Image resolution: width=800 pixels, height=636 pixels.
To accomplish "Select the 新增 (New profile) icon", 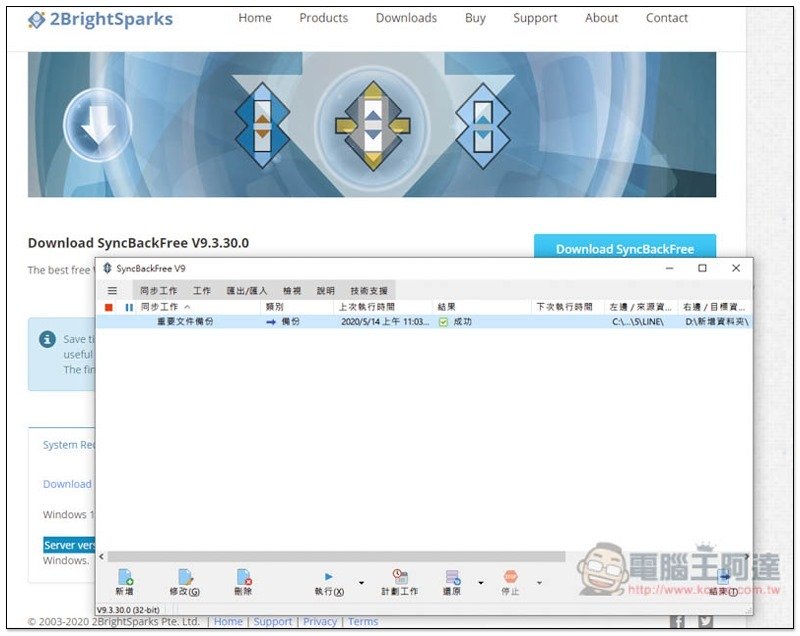I will (124, 577).
